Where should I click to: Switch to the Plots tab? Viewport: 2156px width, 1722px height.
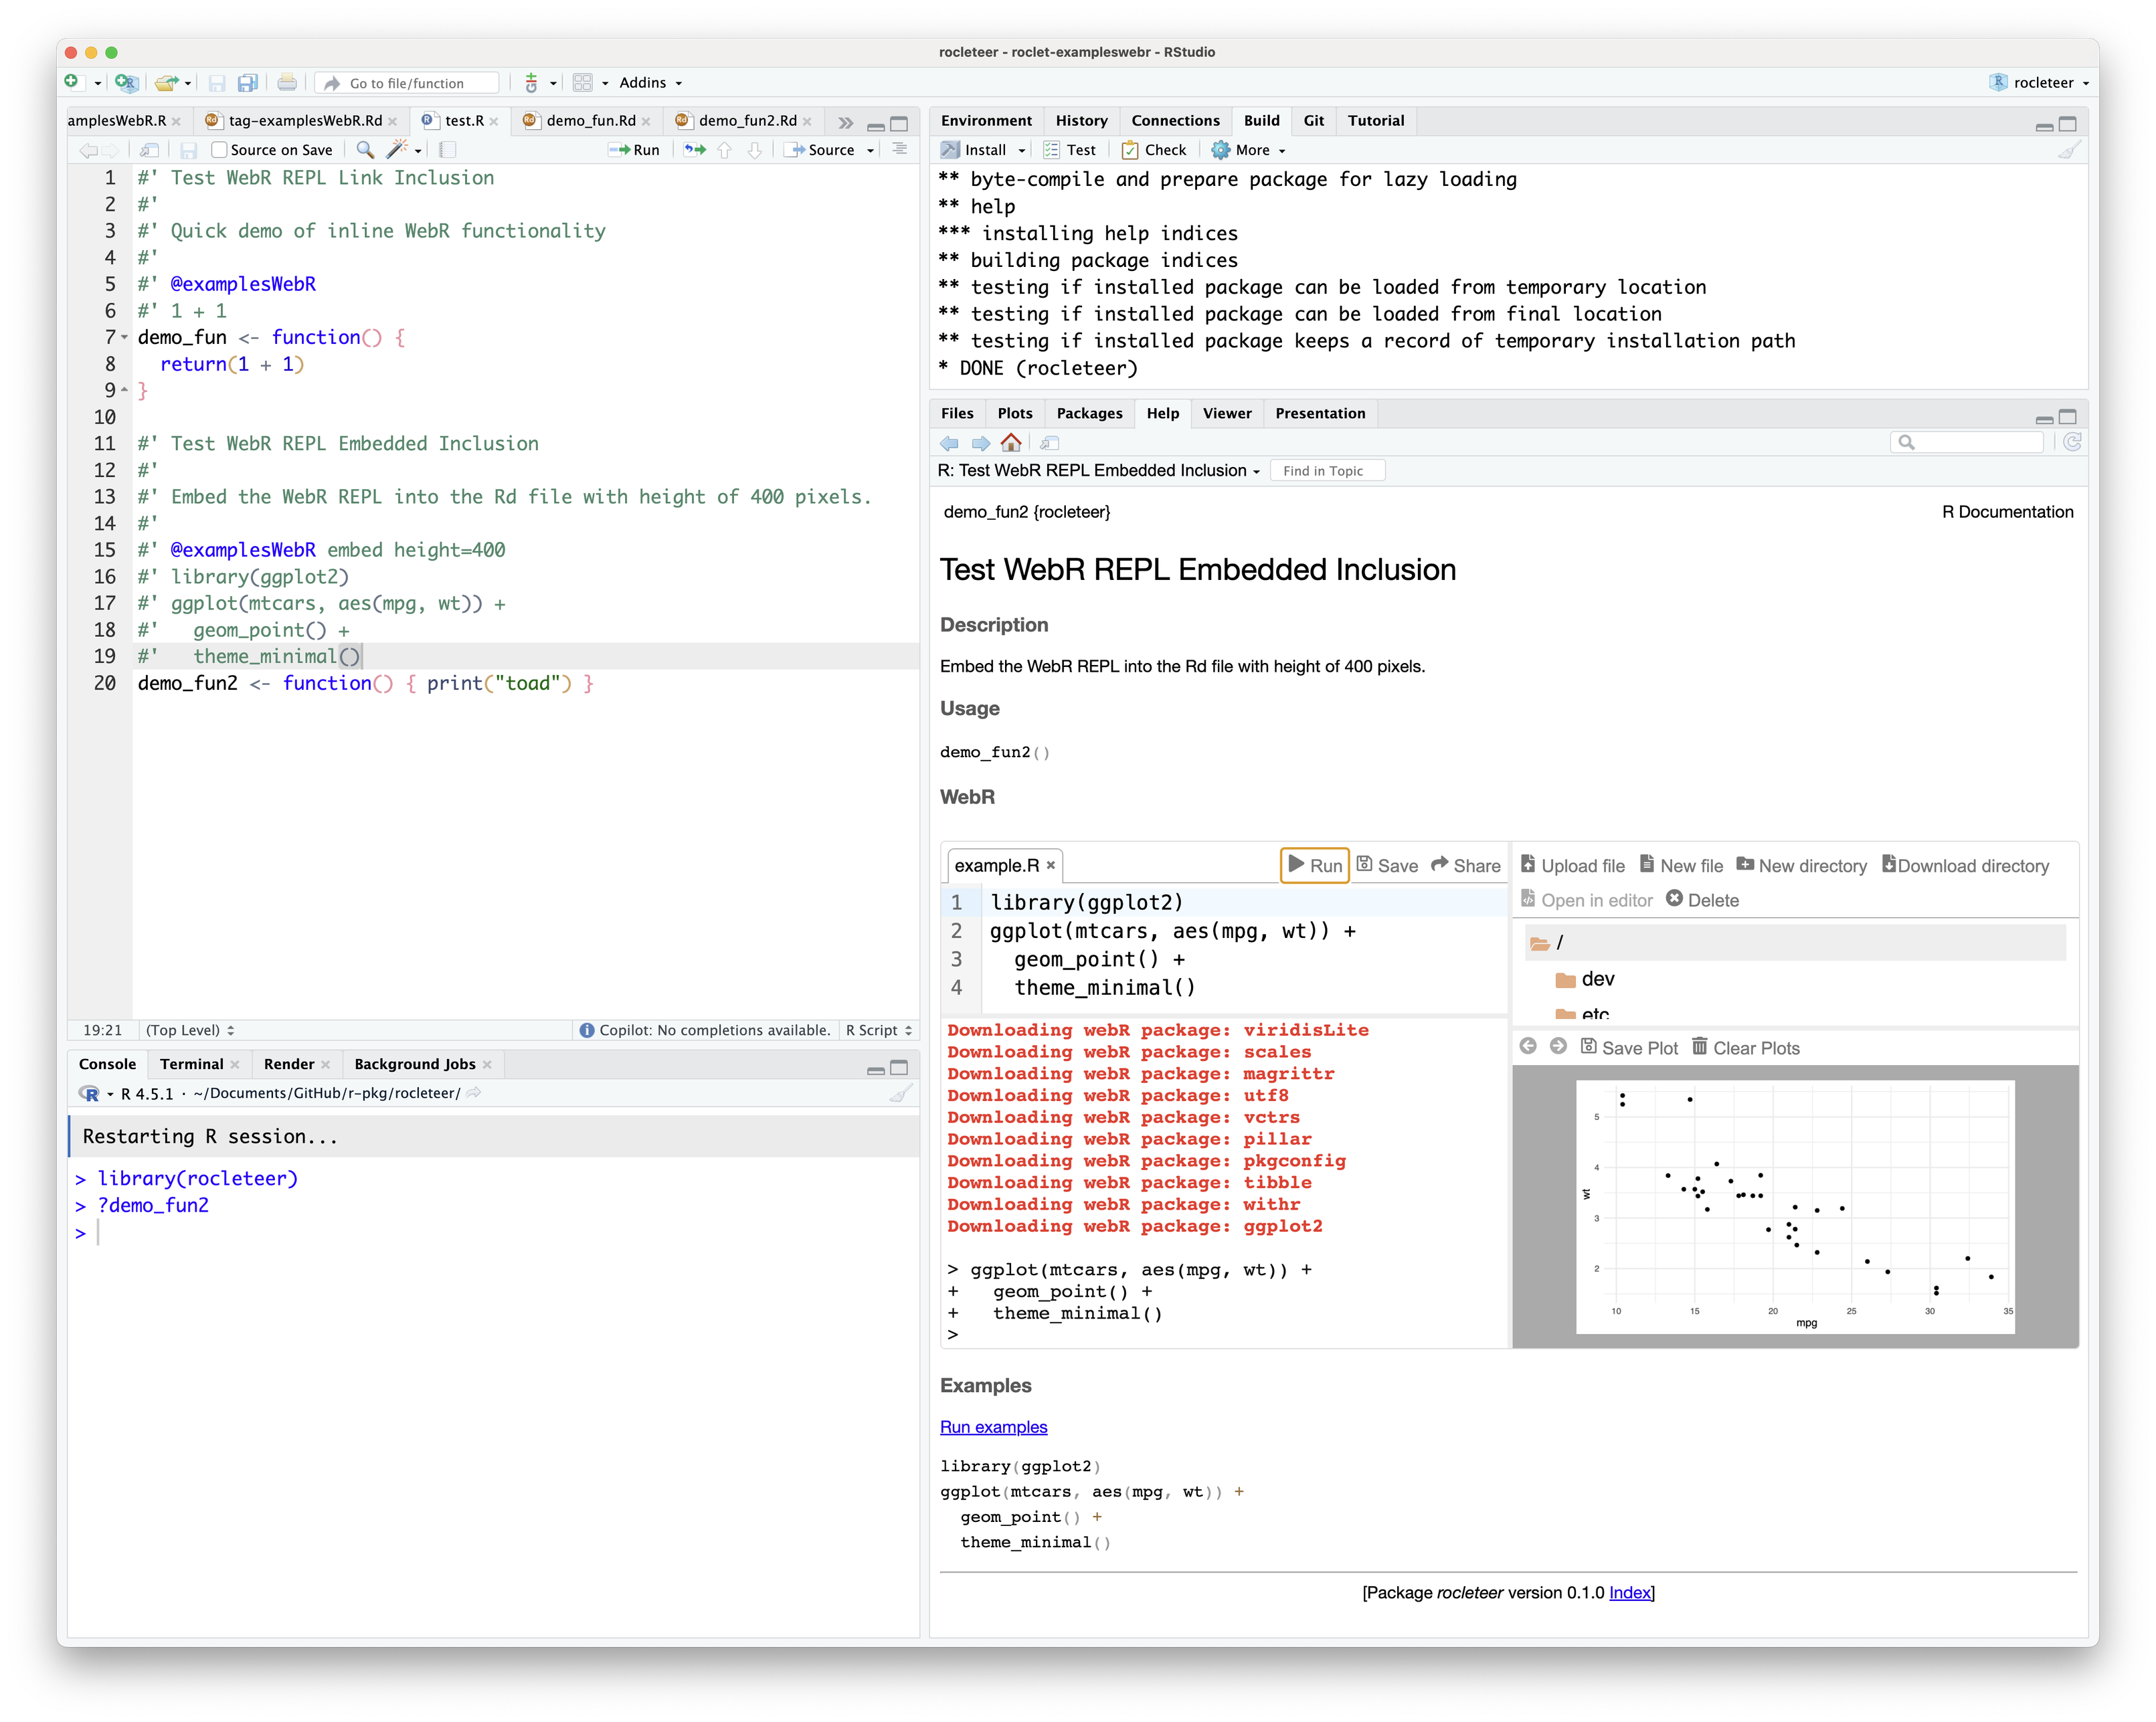[x=1014, y=413]
